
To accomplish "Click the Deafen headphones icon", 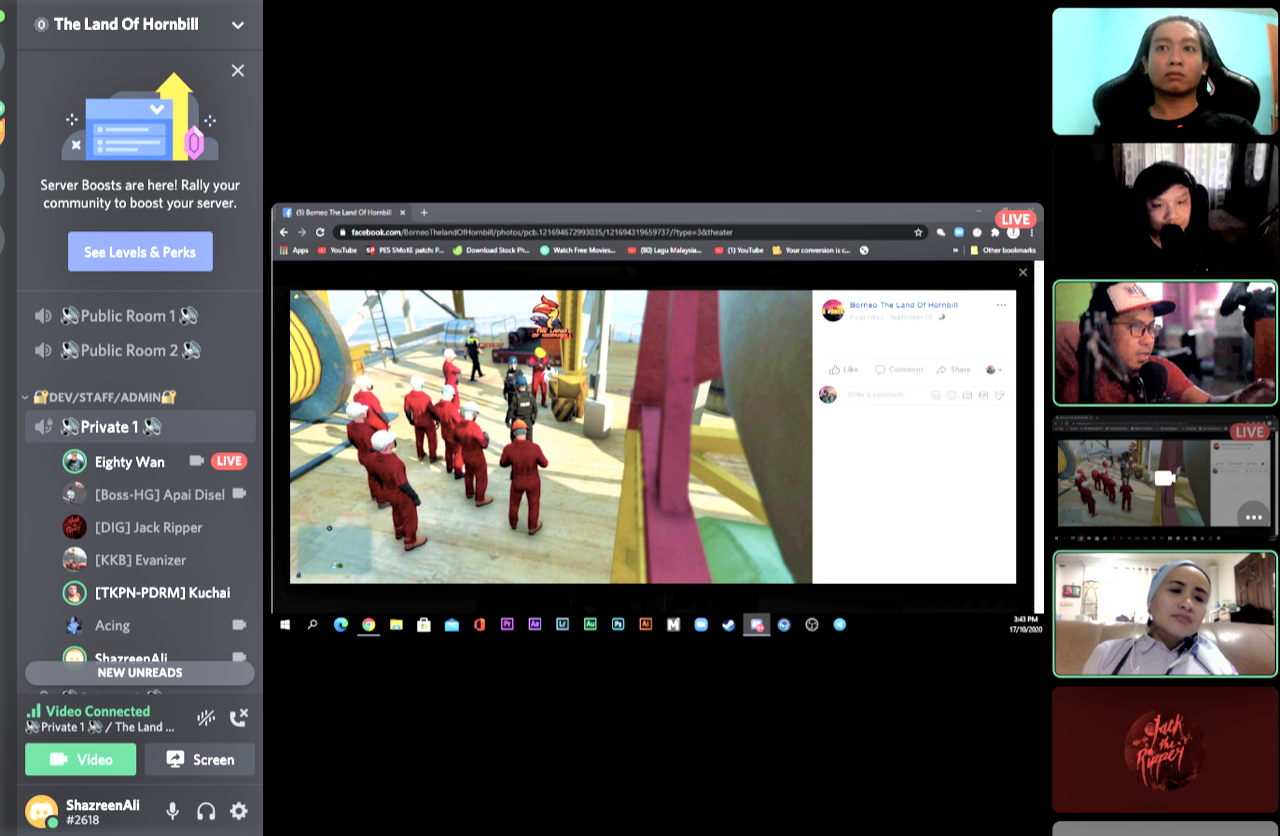I will pyautogui.click(x=207, y=811).
